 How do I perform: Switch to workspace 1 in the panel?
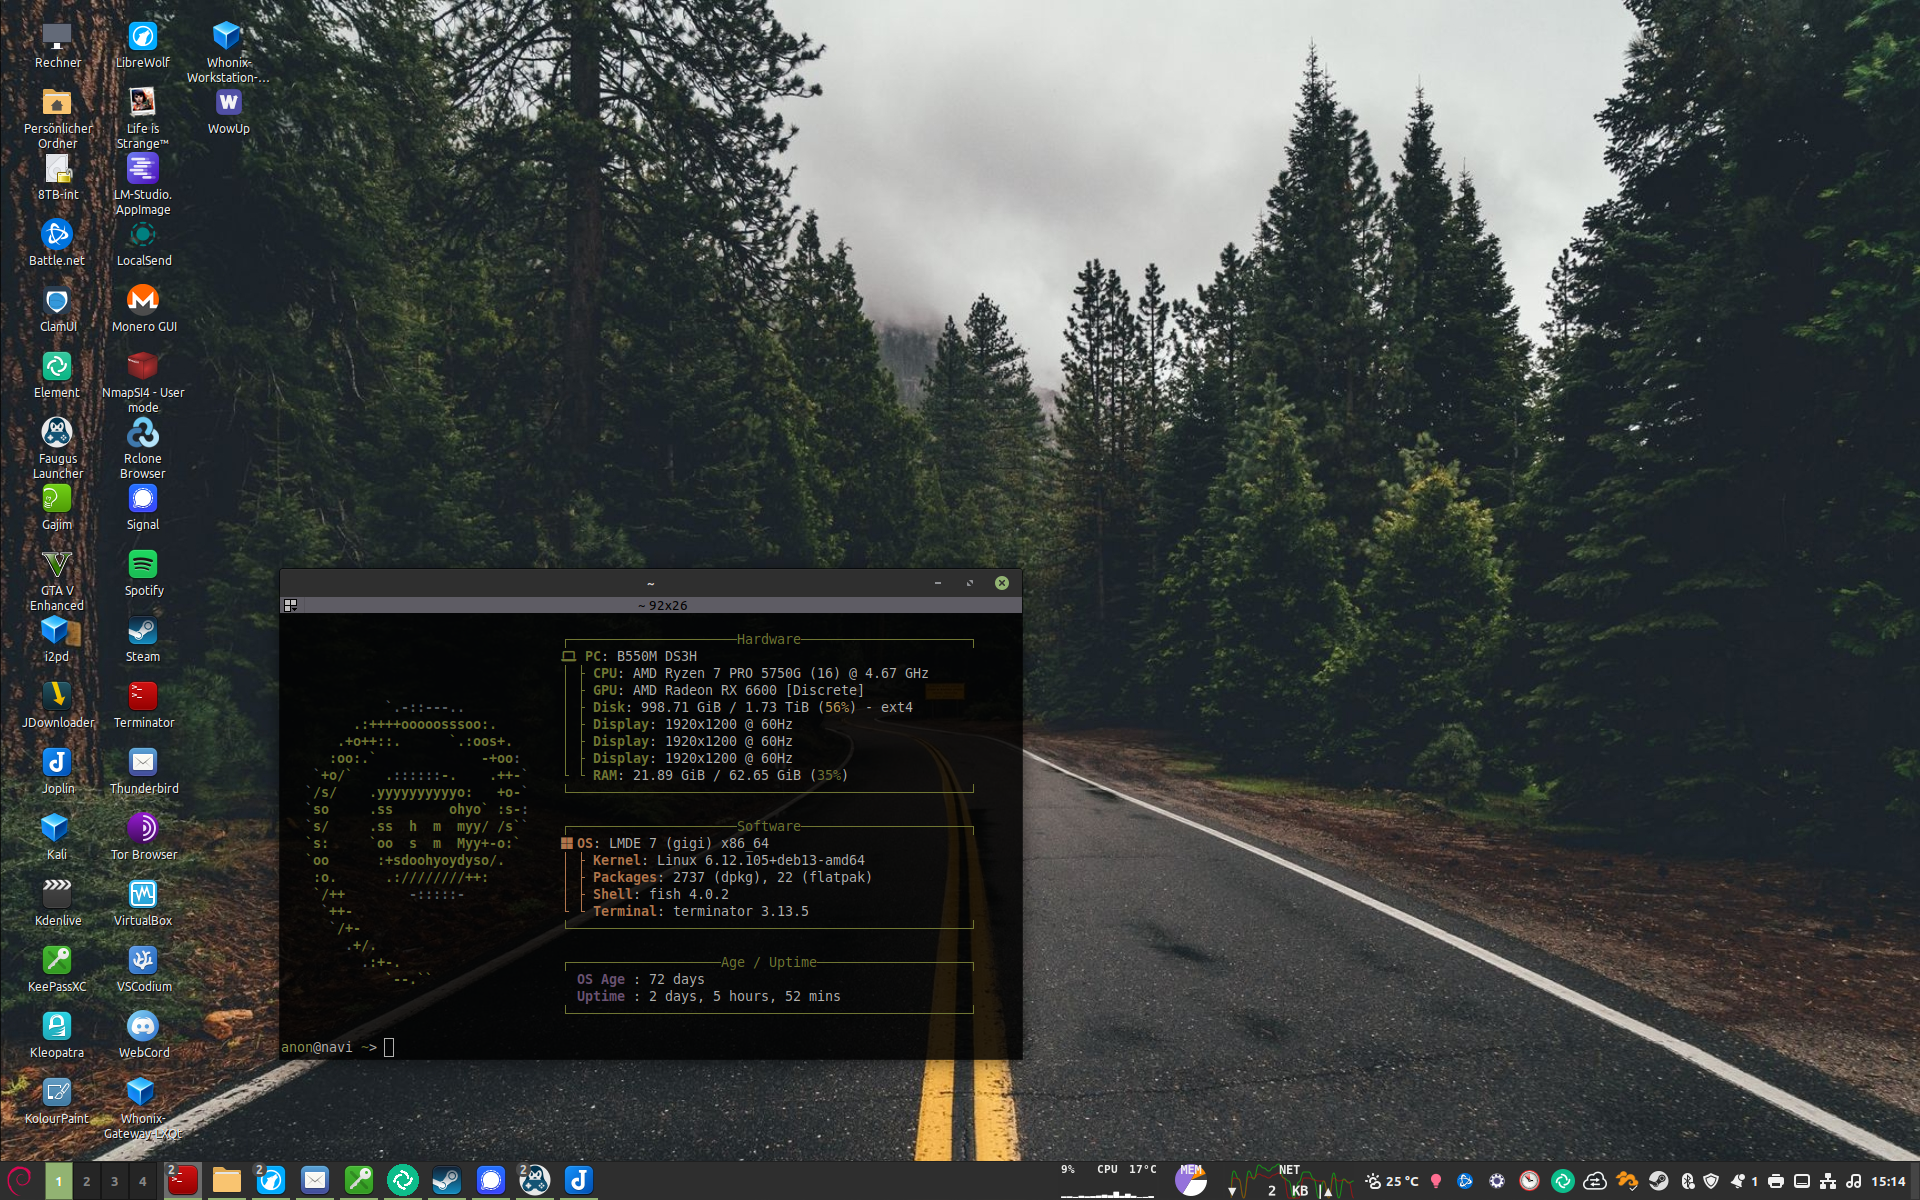(59, 1181)
